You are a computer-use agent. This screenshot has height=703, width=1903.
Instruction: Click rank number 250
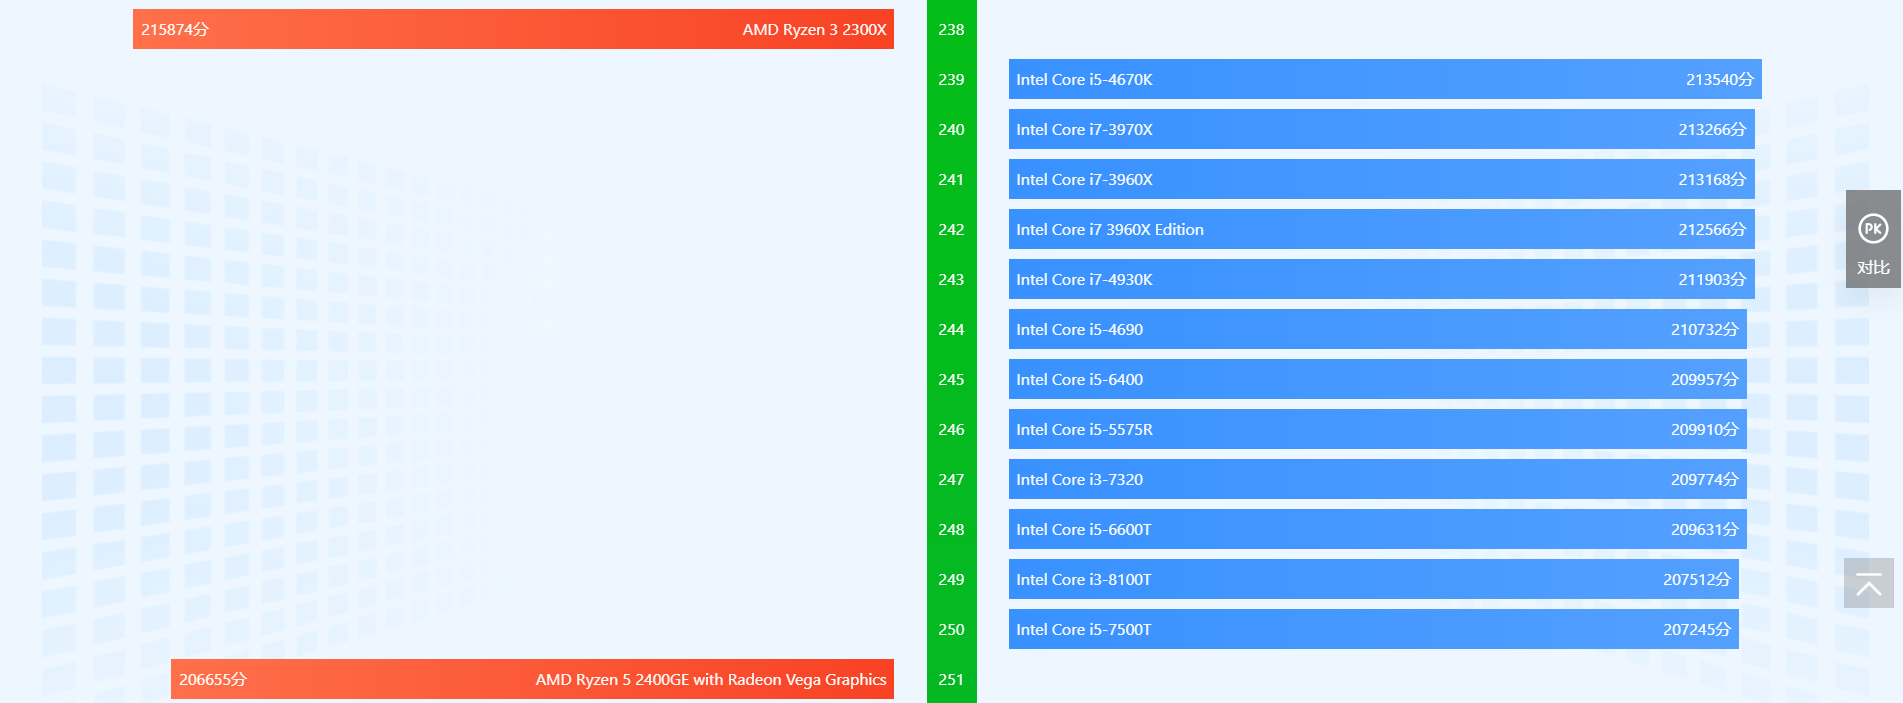pos(951,629)
